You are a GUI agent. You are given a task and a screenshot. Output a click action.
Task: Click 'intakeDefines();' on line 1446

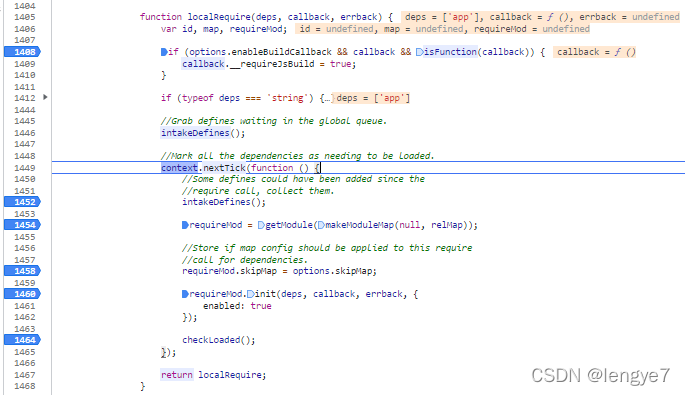point(203,133)
